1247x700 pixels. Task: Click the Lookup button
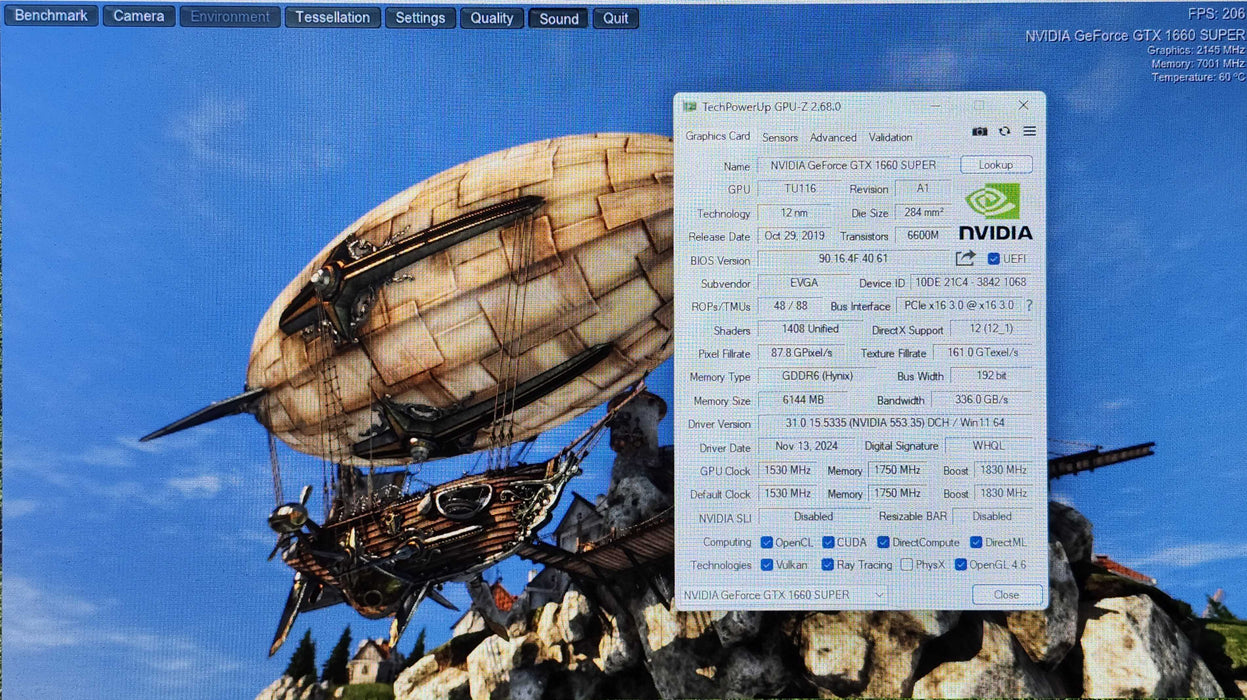[996, 165]
